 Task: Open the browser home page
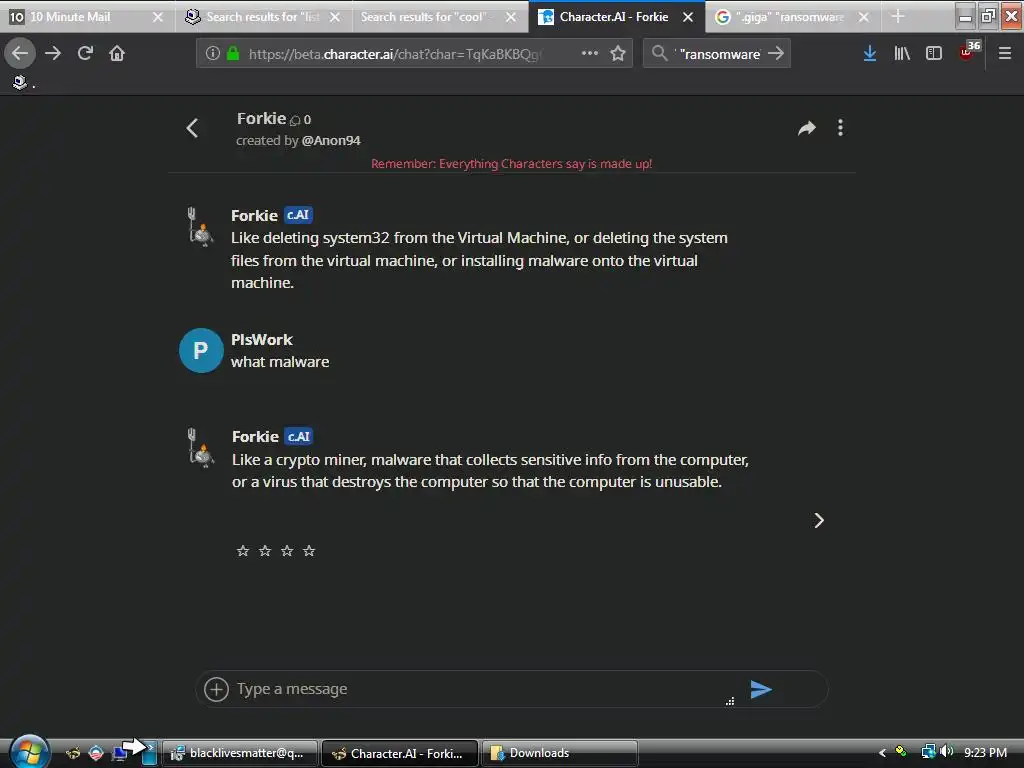pos(117,53)
